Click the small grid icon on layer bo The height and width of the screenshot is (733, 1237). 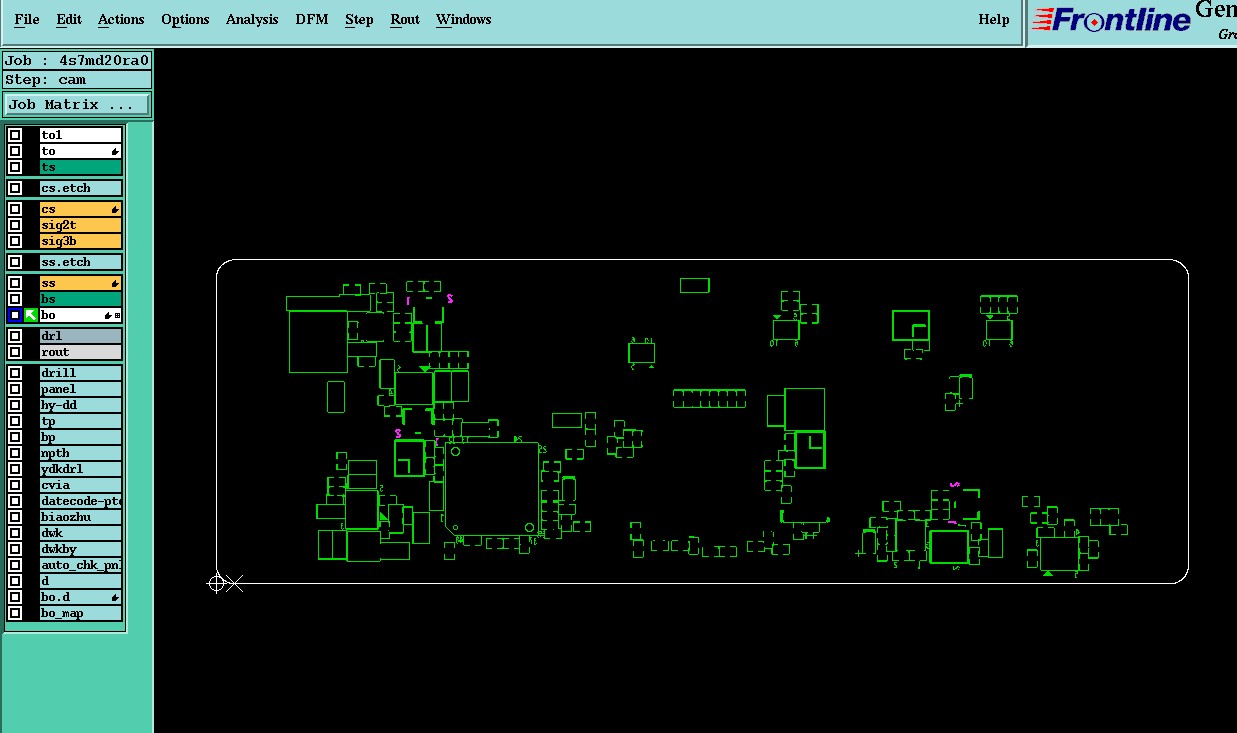tap(118, 316)
